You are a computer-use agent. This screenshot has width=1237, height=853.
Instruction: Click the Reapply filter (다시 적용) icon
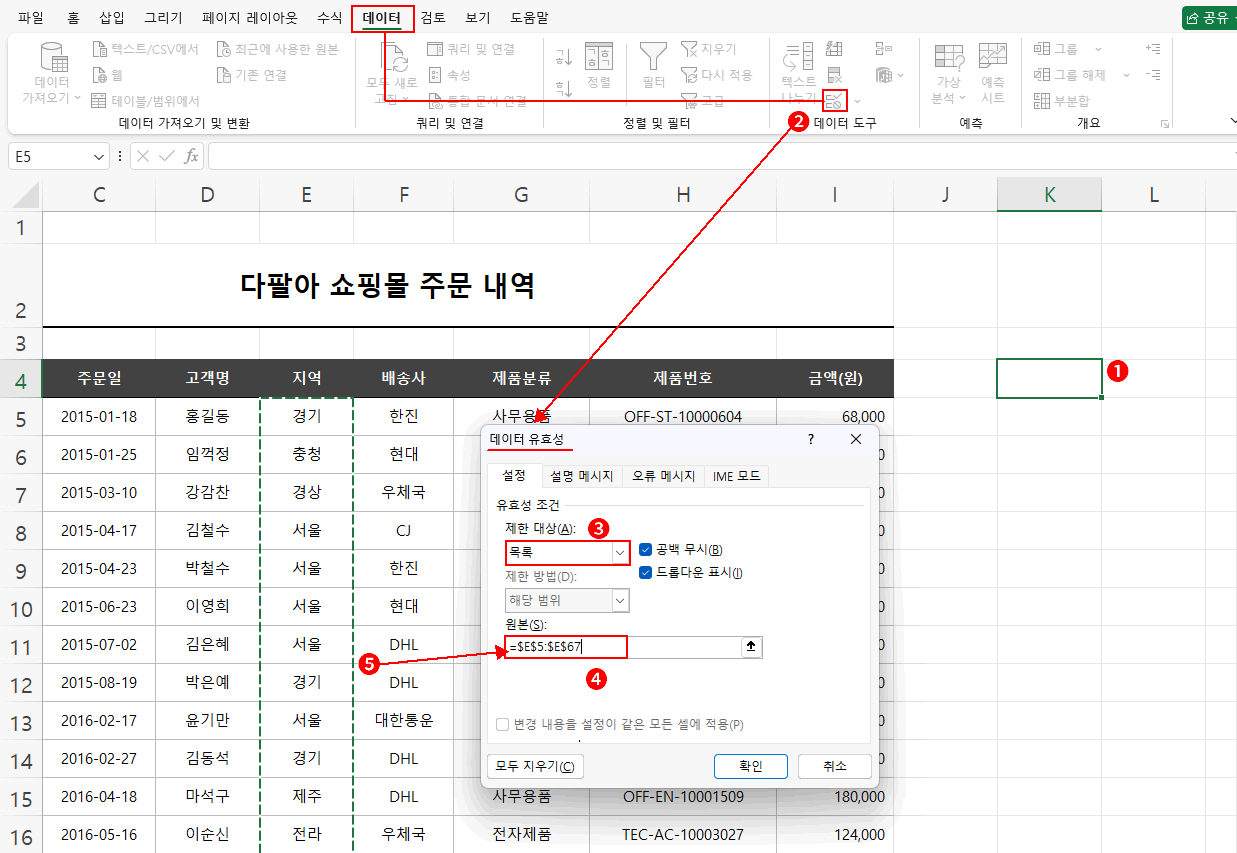[689, 75]
